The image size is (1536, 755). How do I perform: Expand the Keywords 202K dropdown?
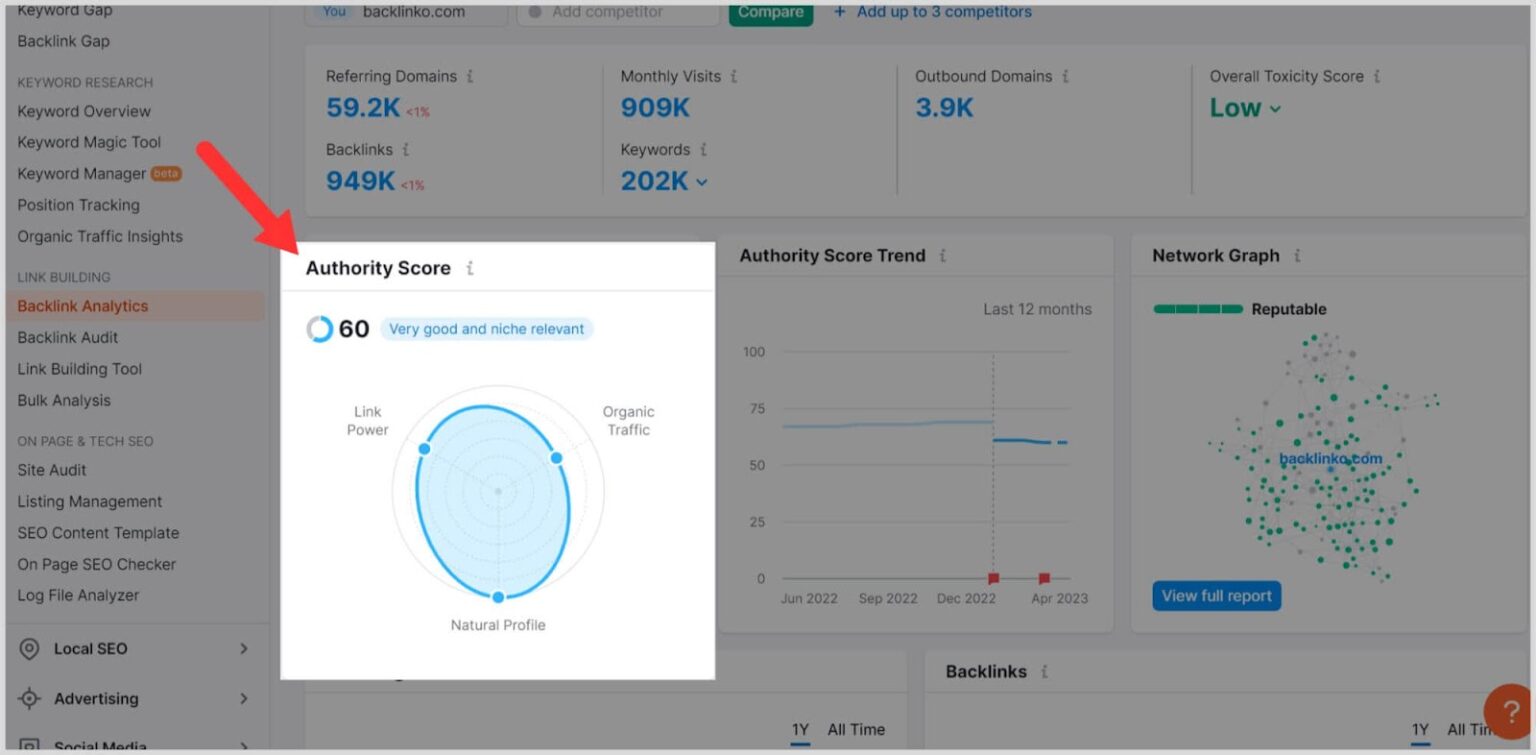tap(703, 181)
